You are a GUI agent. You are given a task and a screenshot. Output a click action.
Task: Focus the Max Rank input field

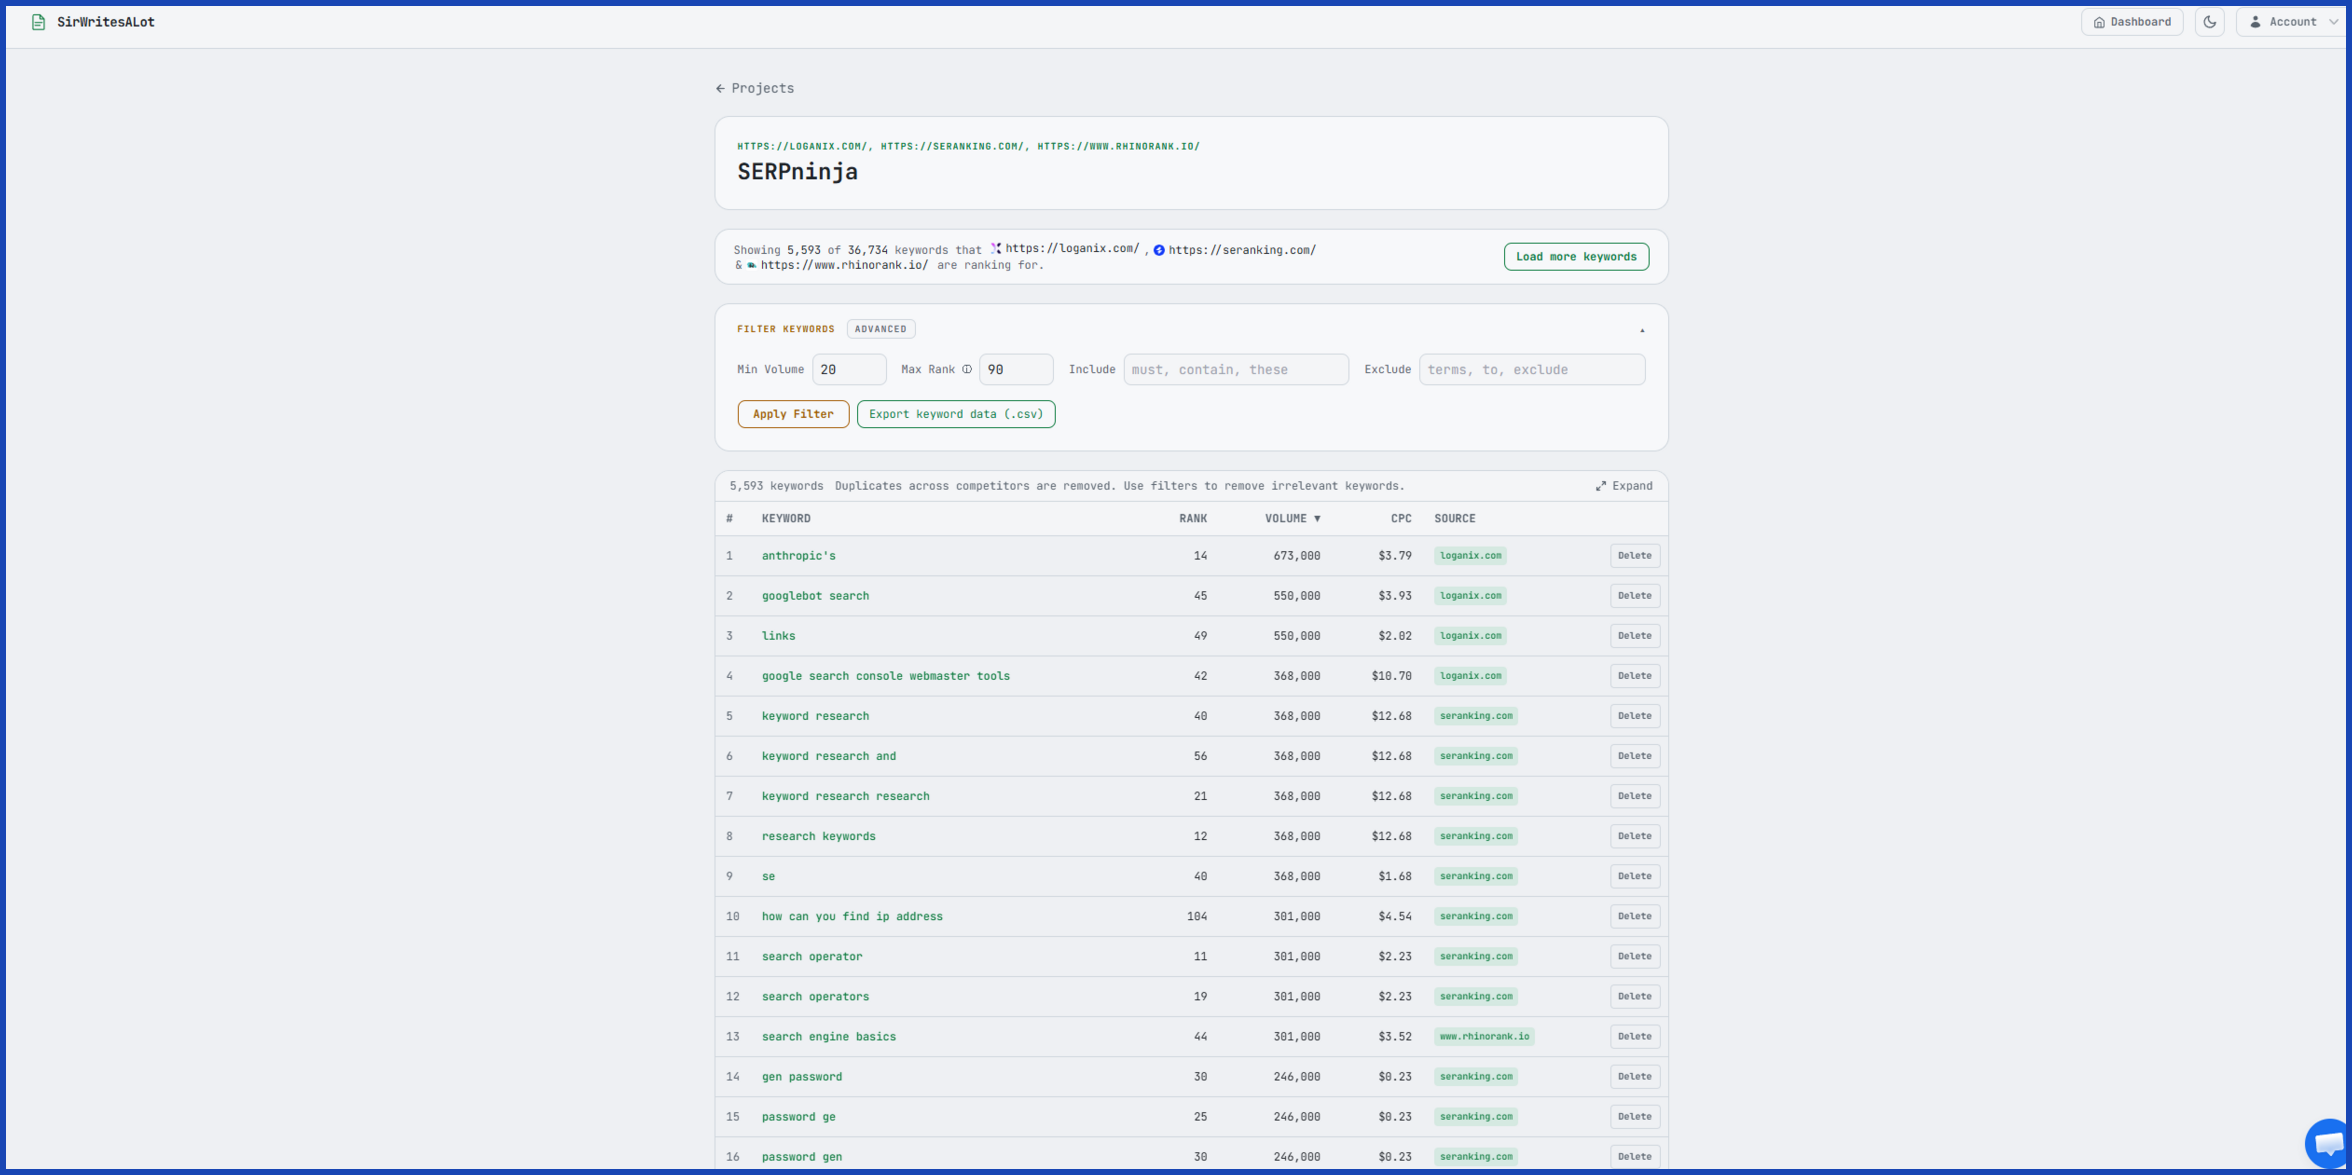[x=1016, y=369]
